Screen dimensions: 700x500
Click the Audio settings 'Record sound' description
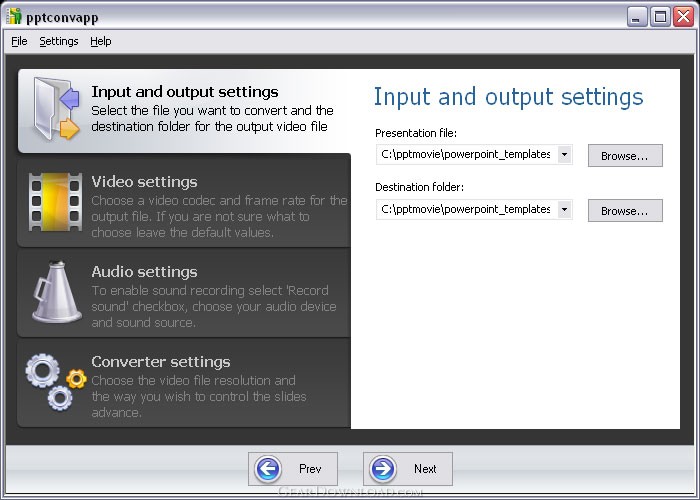tap(214, 307)
